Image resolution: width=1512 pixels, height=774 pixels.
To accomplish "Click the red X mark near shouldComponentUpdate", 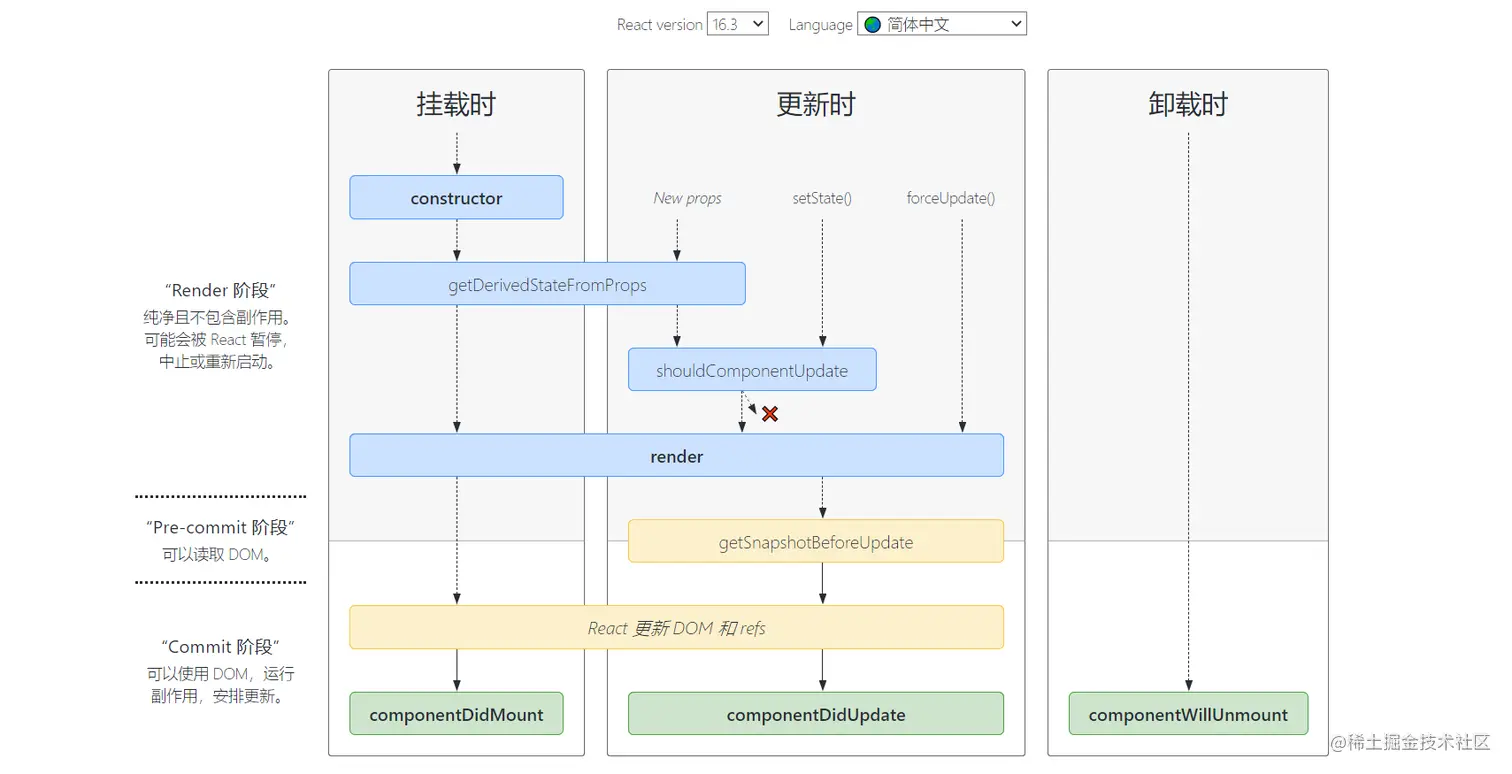I will tap(770, 414).
